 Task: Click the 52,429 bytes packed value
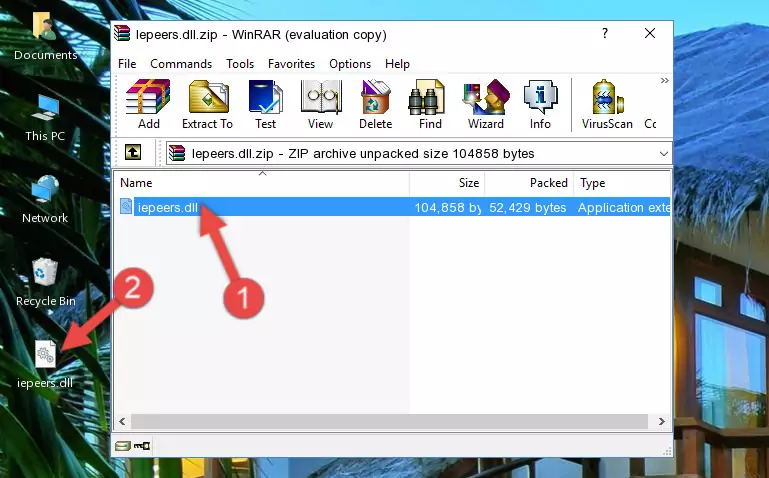[528, 207]
